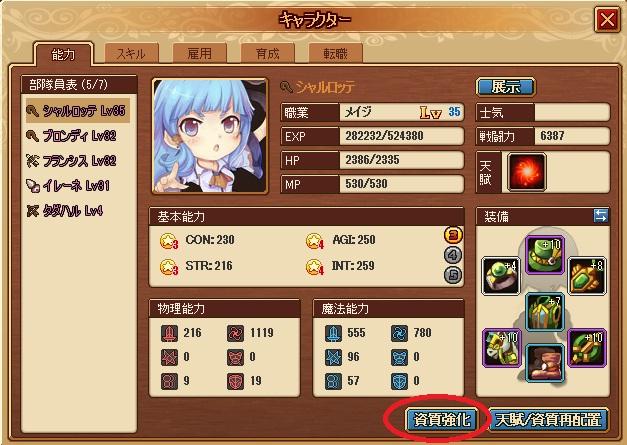Click the red swirl talent icon
Image resolution: width=627 pixels, height=445 pixels.
click(526, 172)
